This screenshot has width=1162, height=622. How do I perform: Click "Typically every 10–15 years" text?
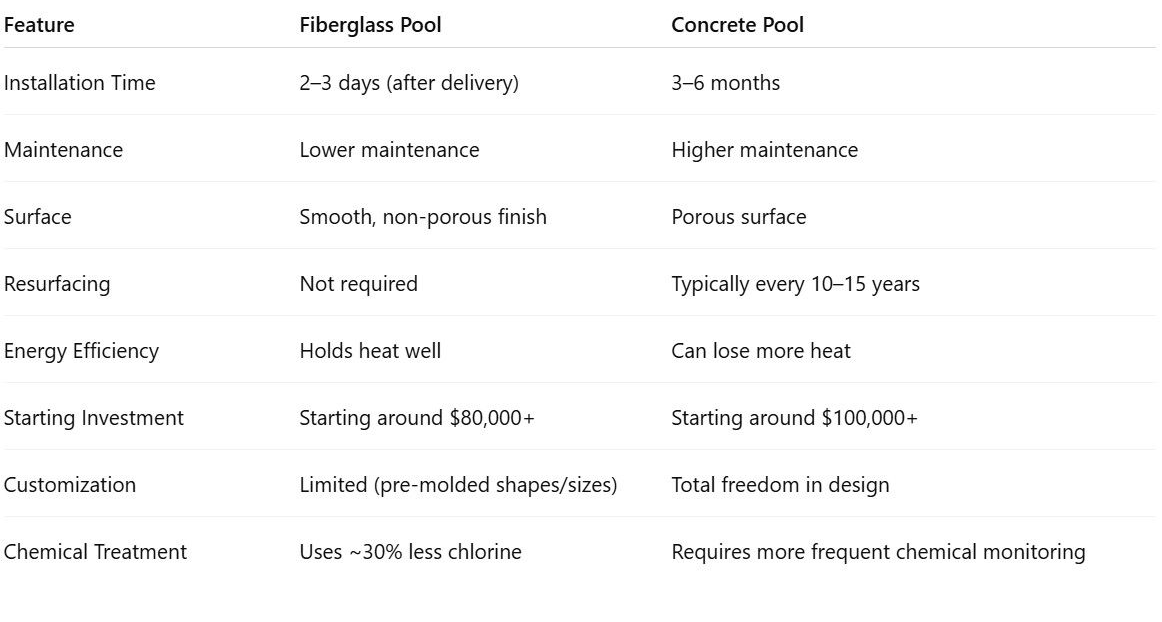coord(795,284)
